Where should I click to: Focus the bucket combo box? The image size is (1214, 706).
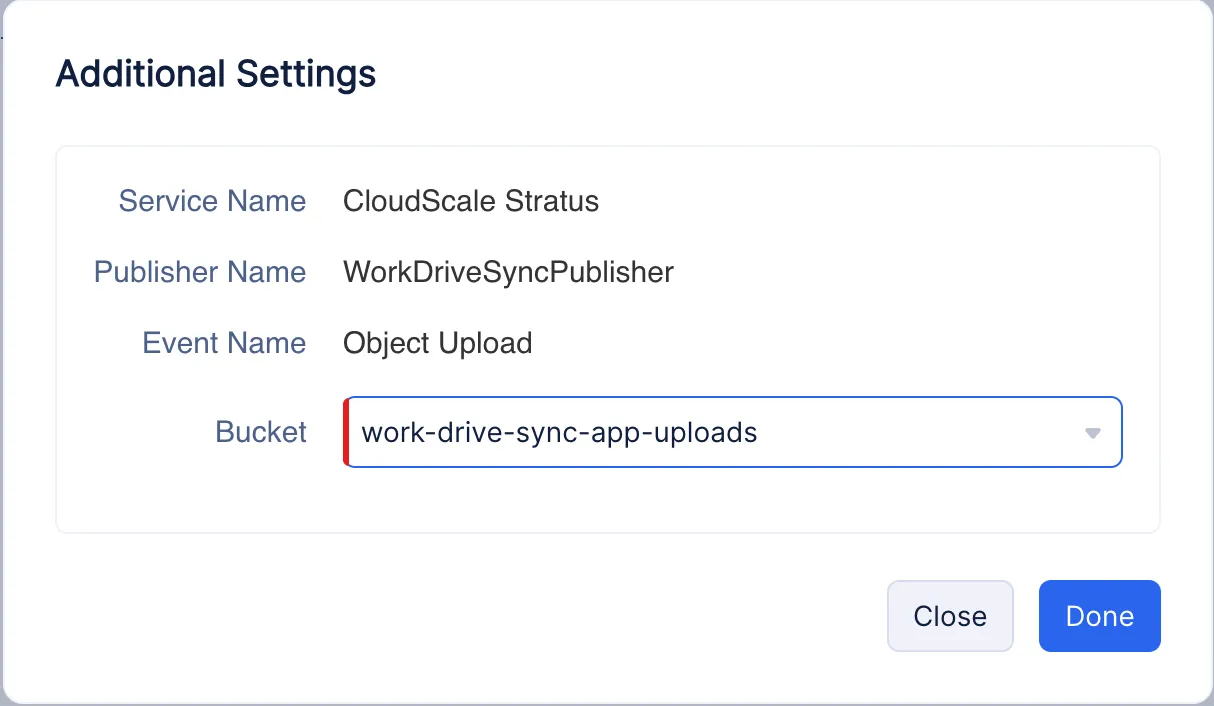pos(700,432)
